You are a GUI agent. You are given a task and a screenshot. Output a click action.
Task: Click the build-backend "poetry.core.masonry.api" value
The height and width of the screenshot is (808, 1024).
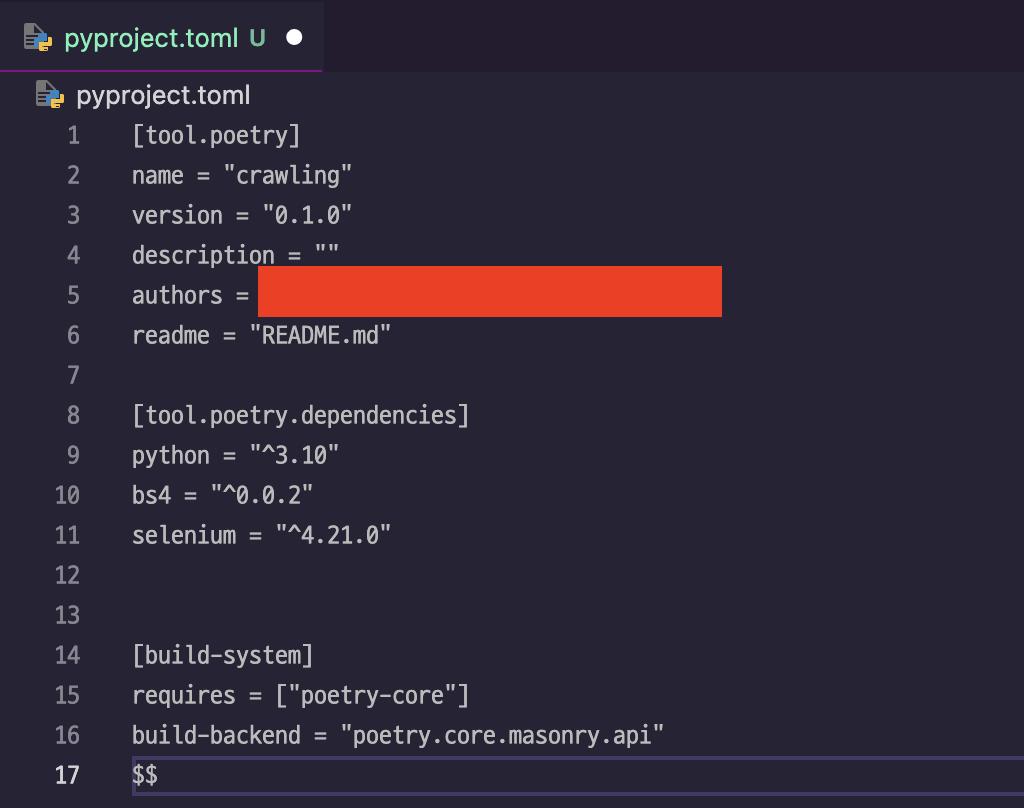[x=503, y=735]
